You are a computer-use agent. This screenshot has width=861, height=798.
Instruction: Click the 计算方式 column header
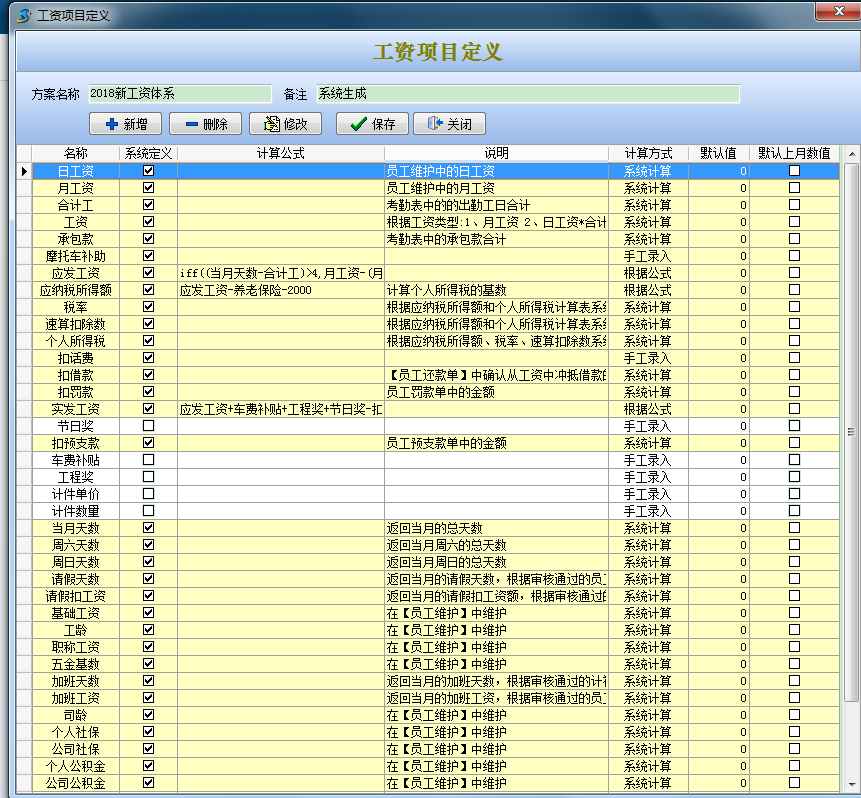[x=647, y=154]
